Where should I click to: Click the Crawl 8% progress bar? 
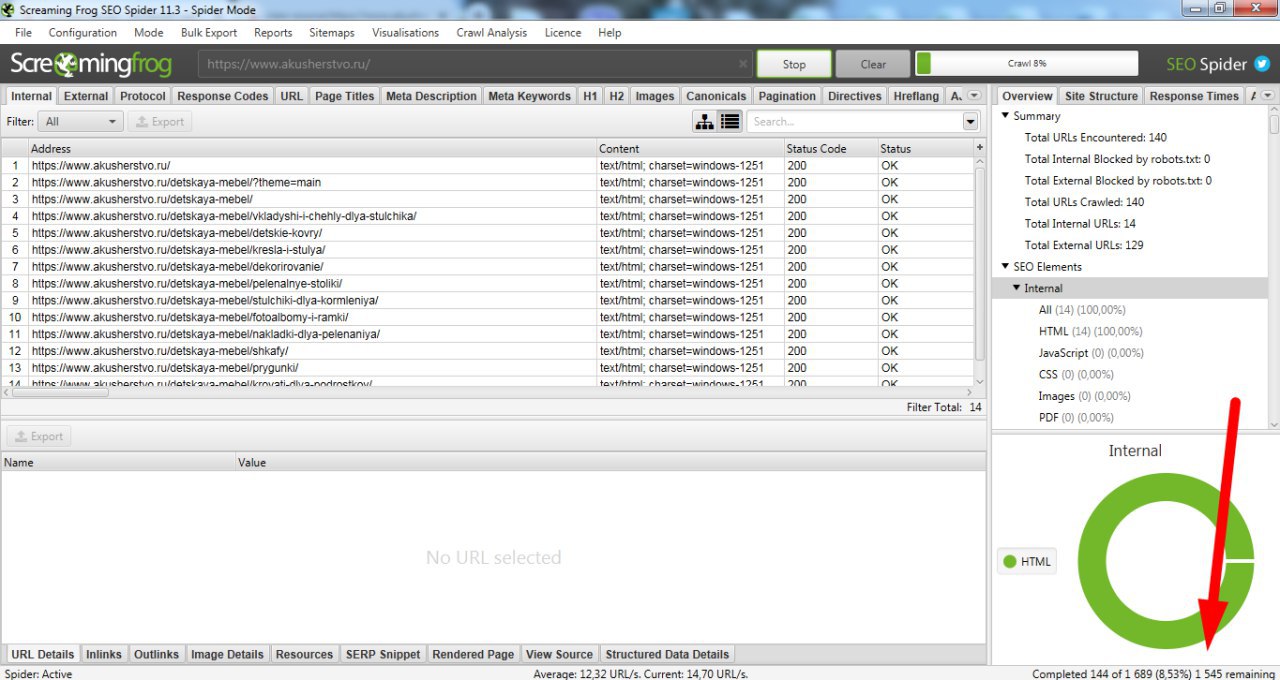click(x=1027, y=63)
